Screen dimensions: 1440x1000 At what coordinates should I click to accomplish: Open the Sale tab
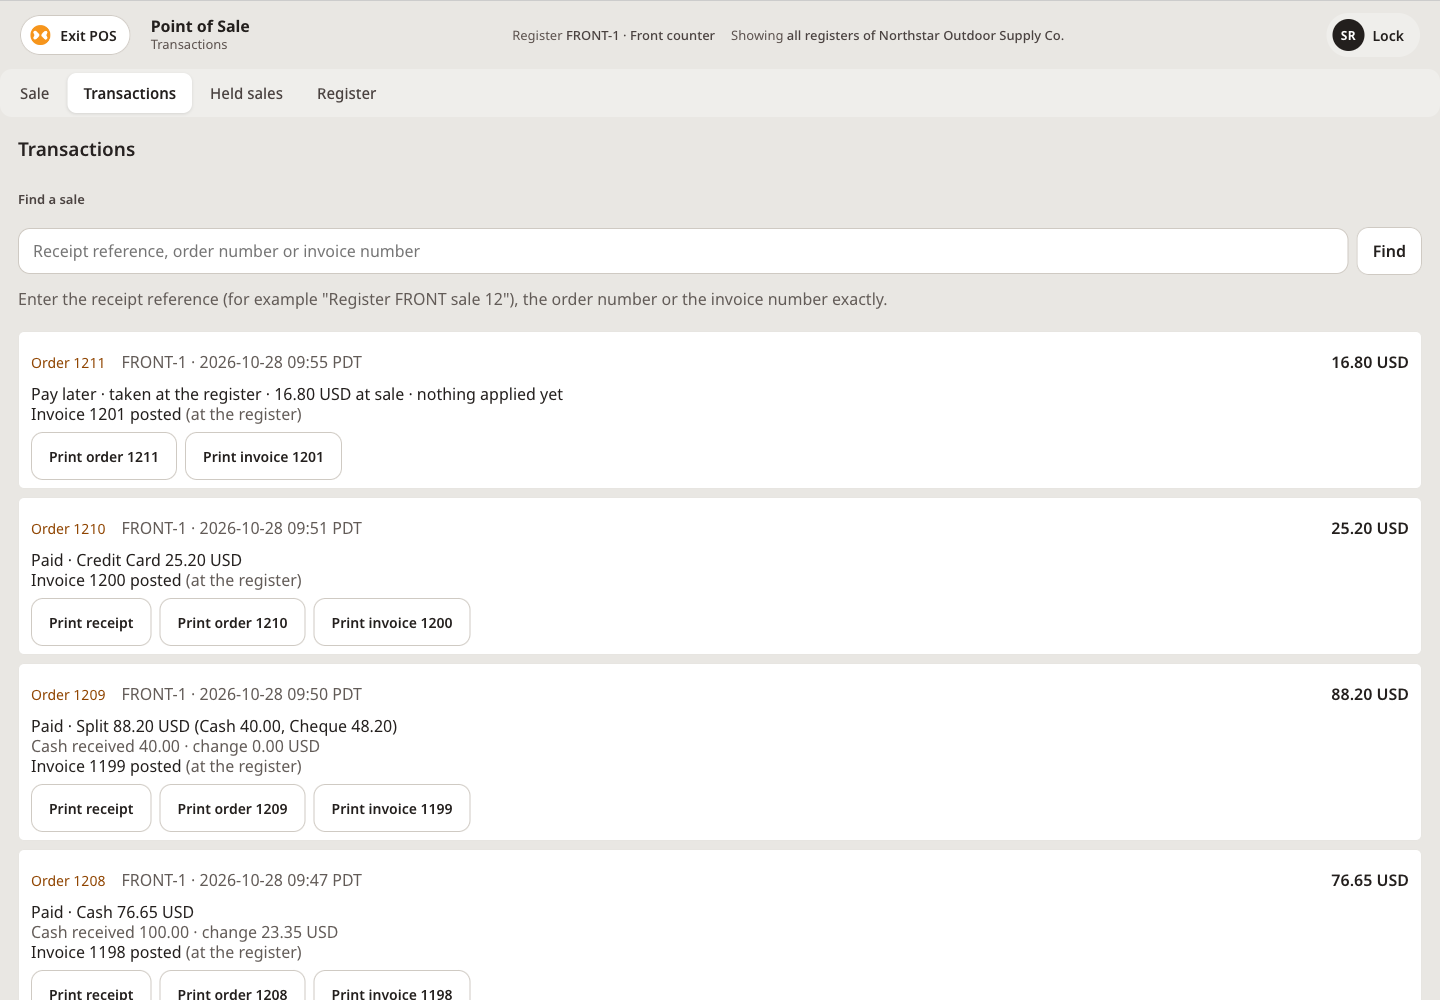(x=34, y=93)
